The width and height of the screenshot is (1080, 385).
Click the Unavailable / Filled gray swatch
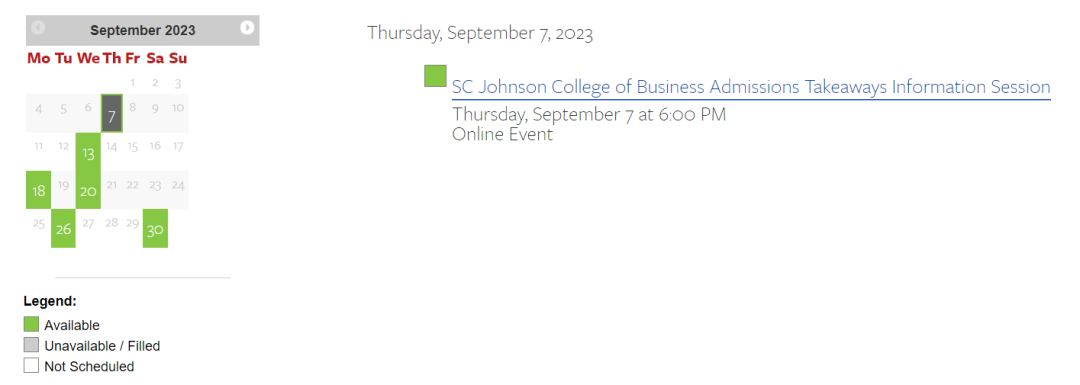click(31, 345)
